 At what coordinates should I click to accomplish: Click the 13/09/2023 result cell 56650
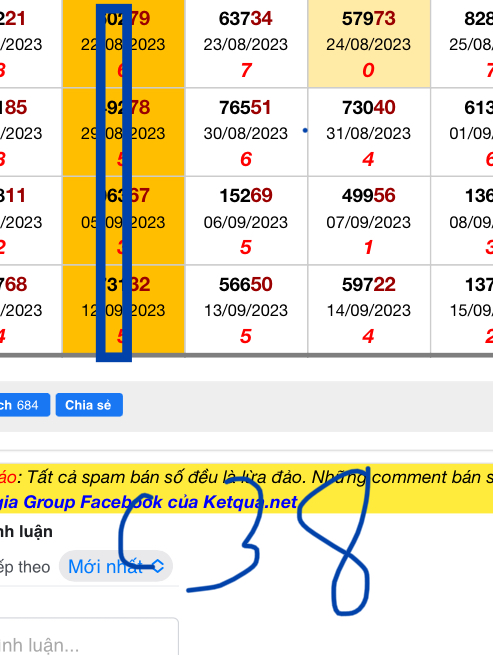click(246, 310)
